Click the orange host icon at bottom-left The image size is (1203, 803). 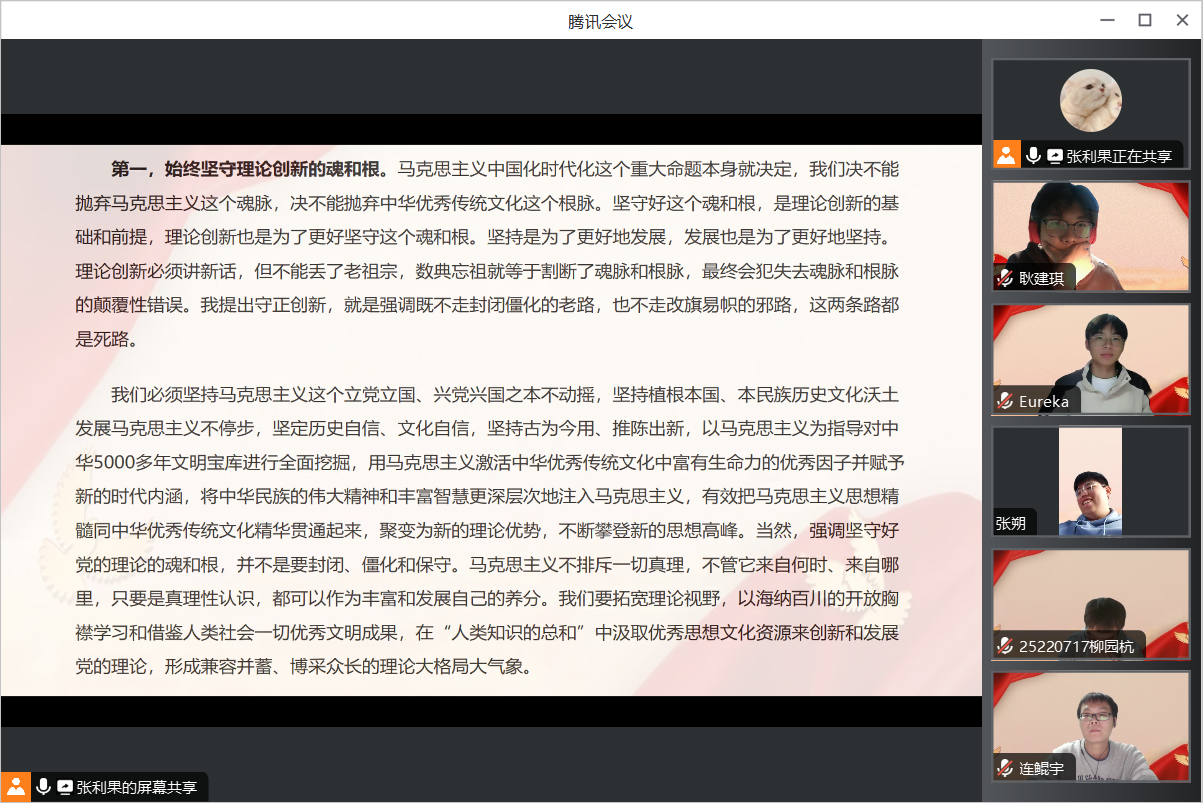(16, 786)
